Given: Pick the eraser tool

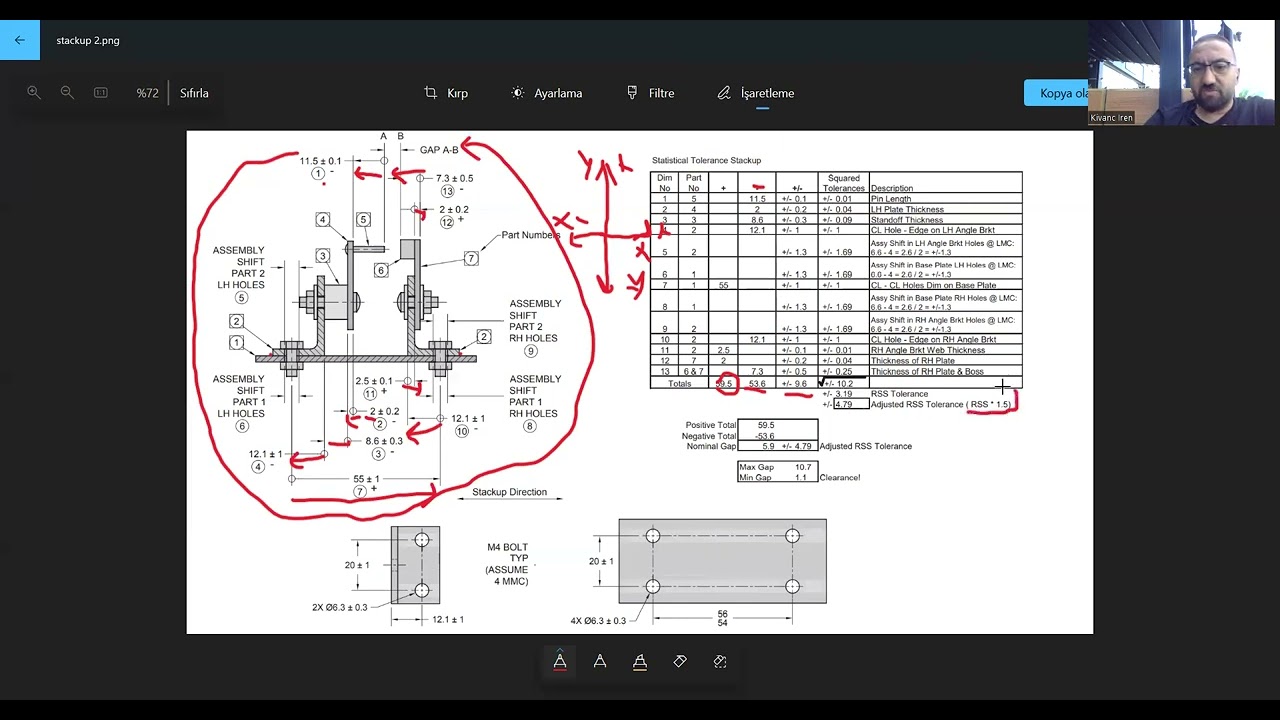Looking at the screenshot, I should (x=680, y=661).
